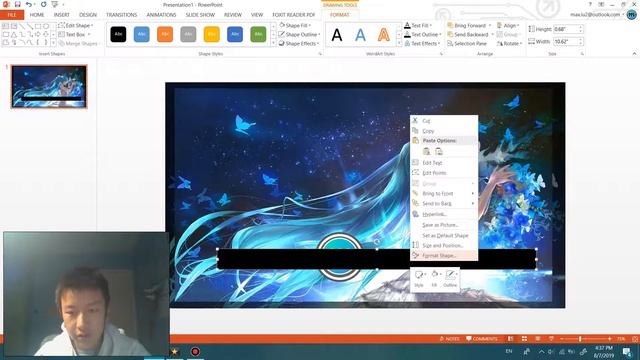The image size is (640, 360).
Task: Click the shape Height input field
Action: [x=566, y=29]
